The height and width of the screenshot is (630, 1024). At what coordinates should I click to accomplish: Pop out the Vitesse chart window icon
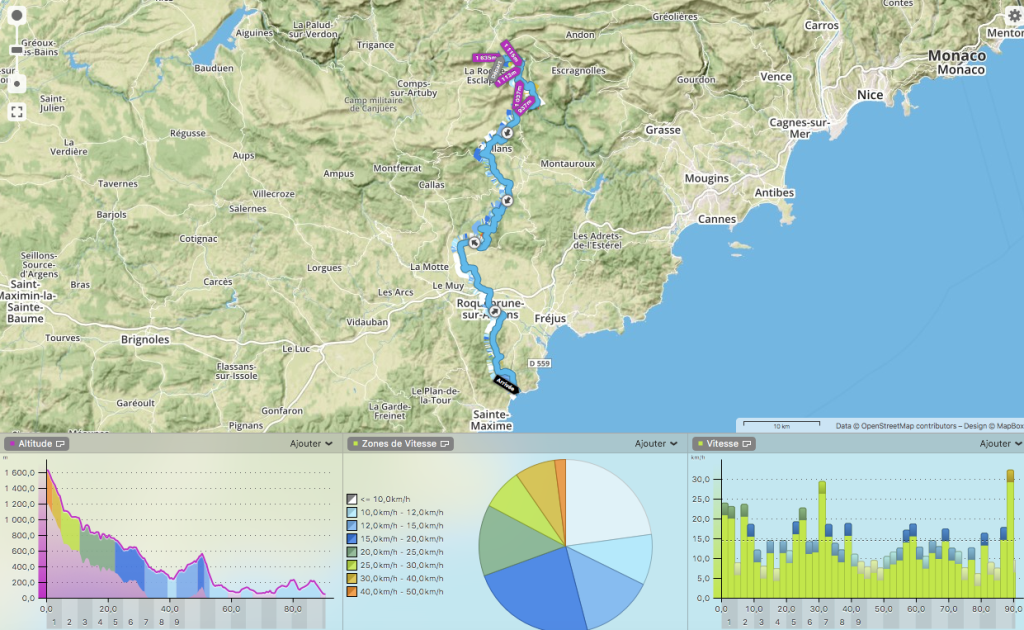[x=747, y=443]
